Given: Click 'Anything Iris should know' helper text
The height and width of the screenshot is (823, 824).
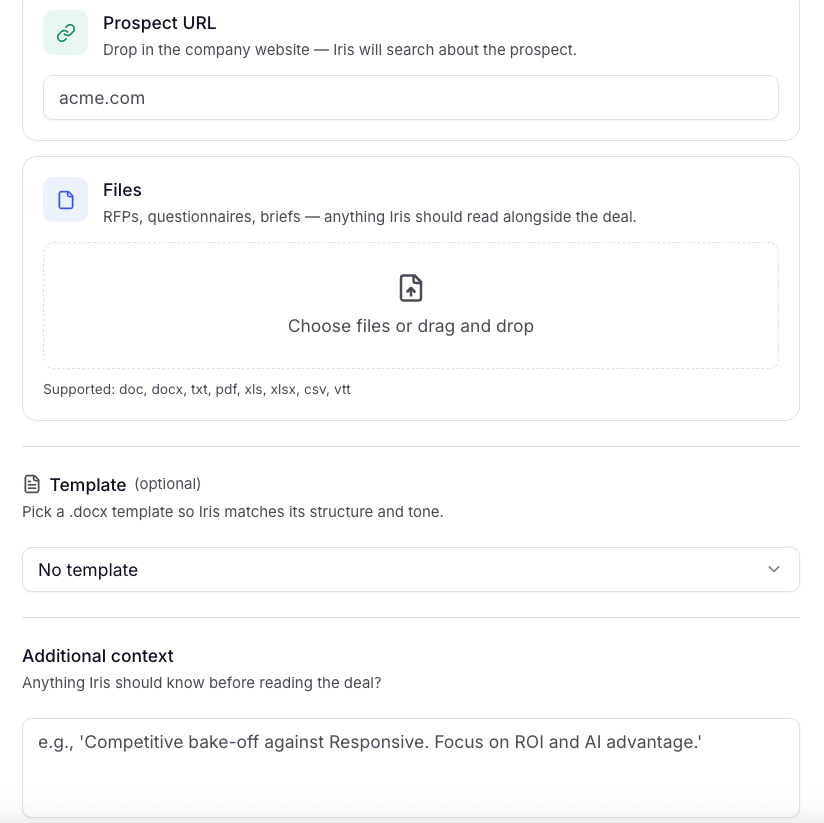Looking at the screenshot, I should (202, 683).
